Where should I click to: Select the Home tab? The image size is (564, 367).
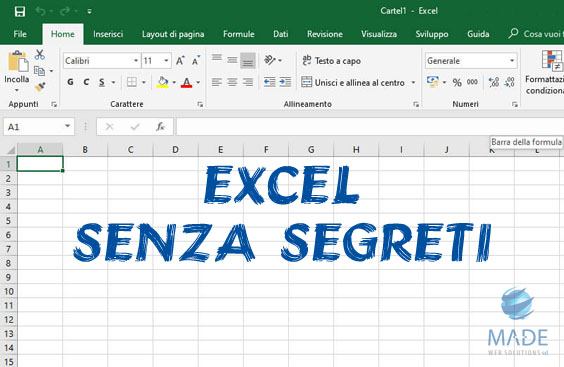(63, 34)
